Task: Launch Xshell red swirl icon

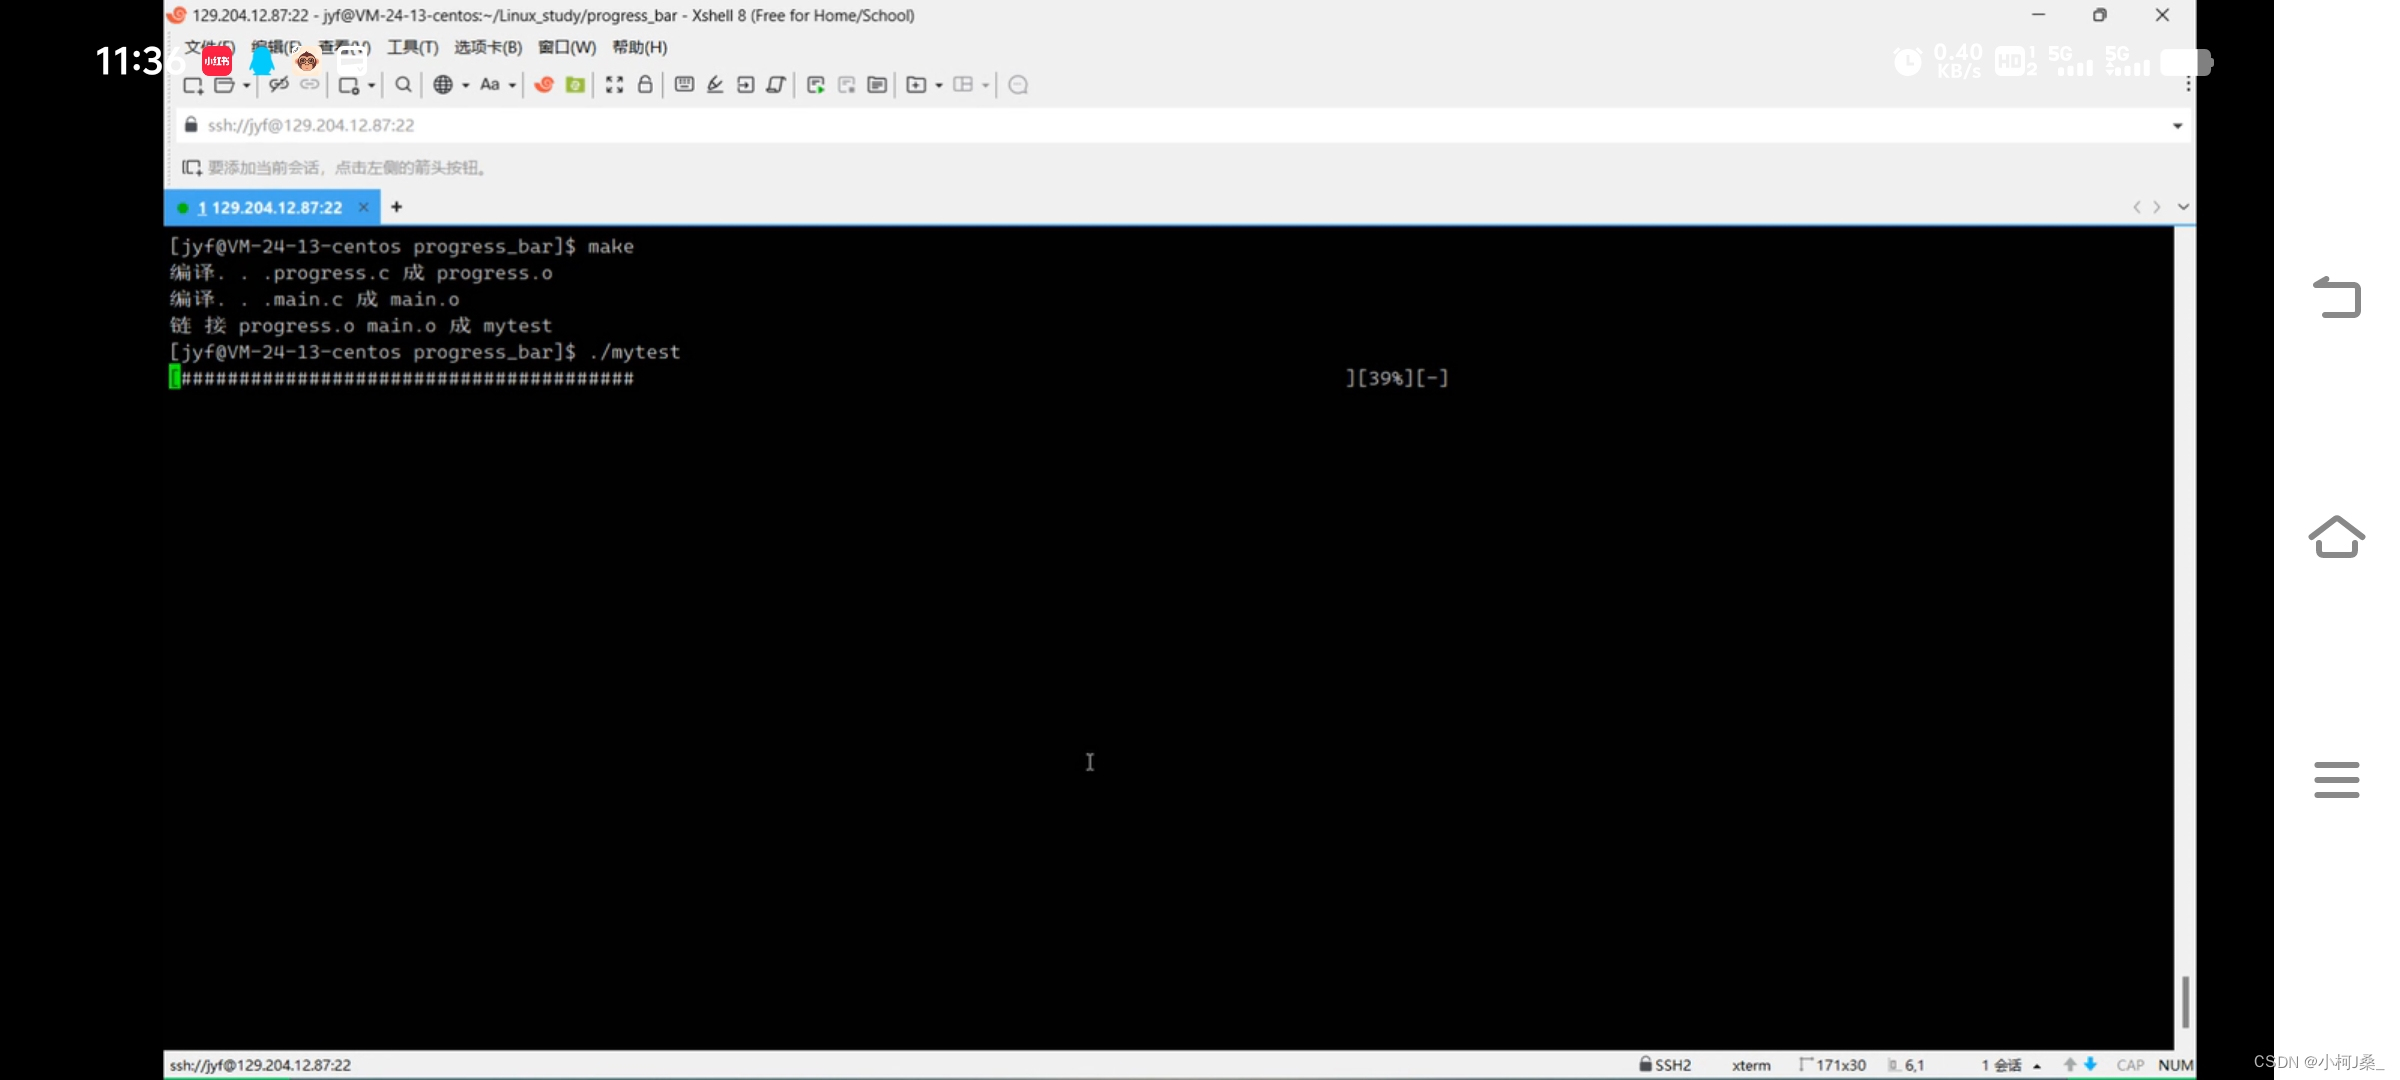Action: coord(544,85)
